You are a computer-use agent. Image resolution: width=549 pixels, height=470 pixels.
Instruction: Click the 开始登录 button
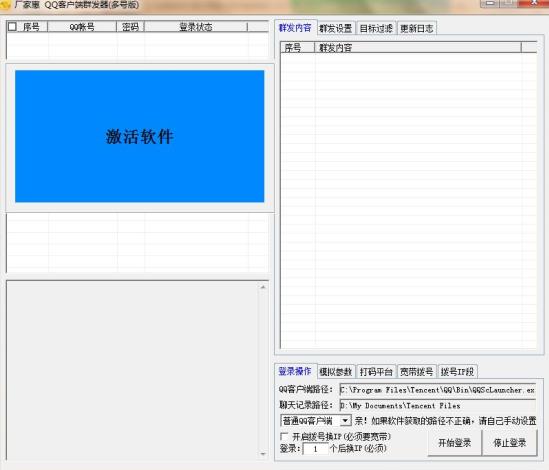(x=454, y=443)
